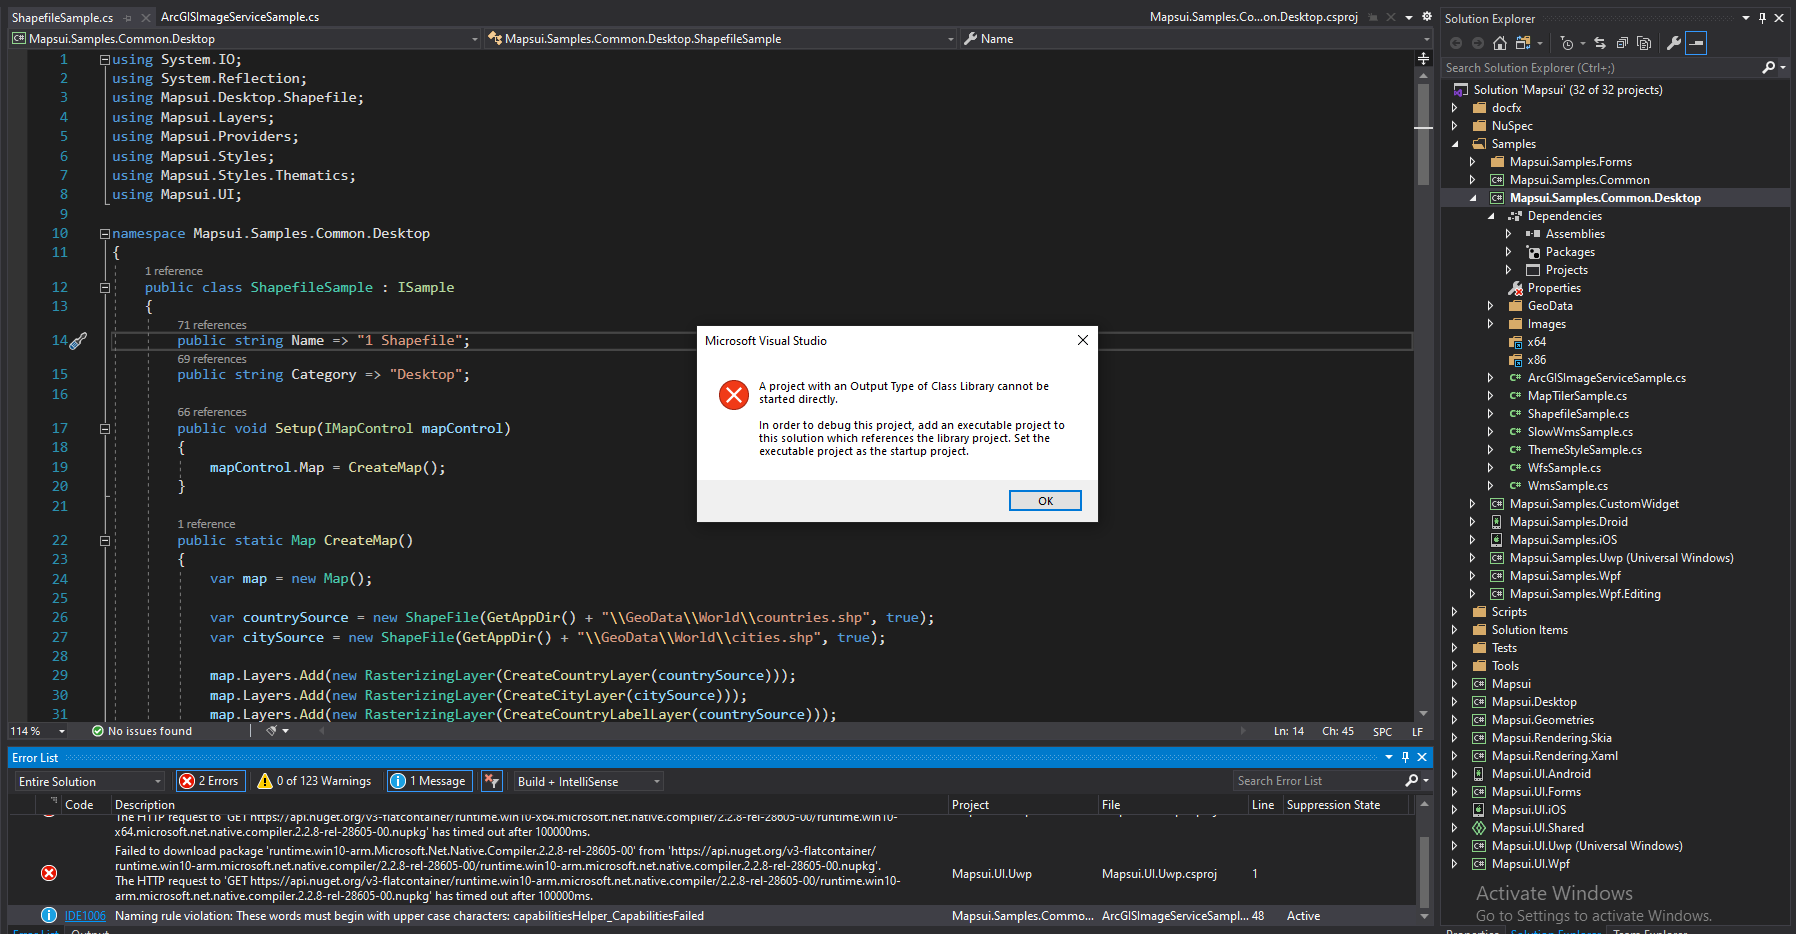This screenshot has width=1796, height=934.
Task: Toggle the 2 Errors filter
Action: click(209, 781)
